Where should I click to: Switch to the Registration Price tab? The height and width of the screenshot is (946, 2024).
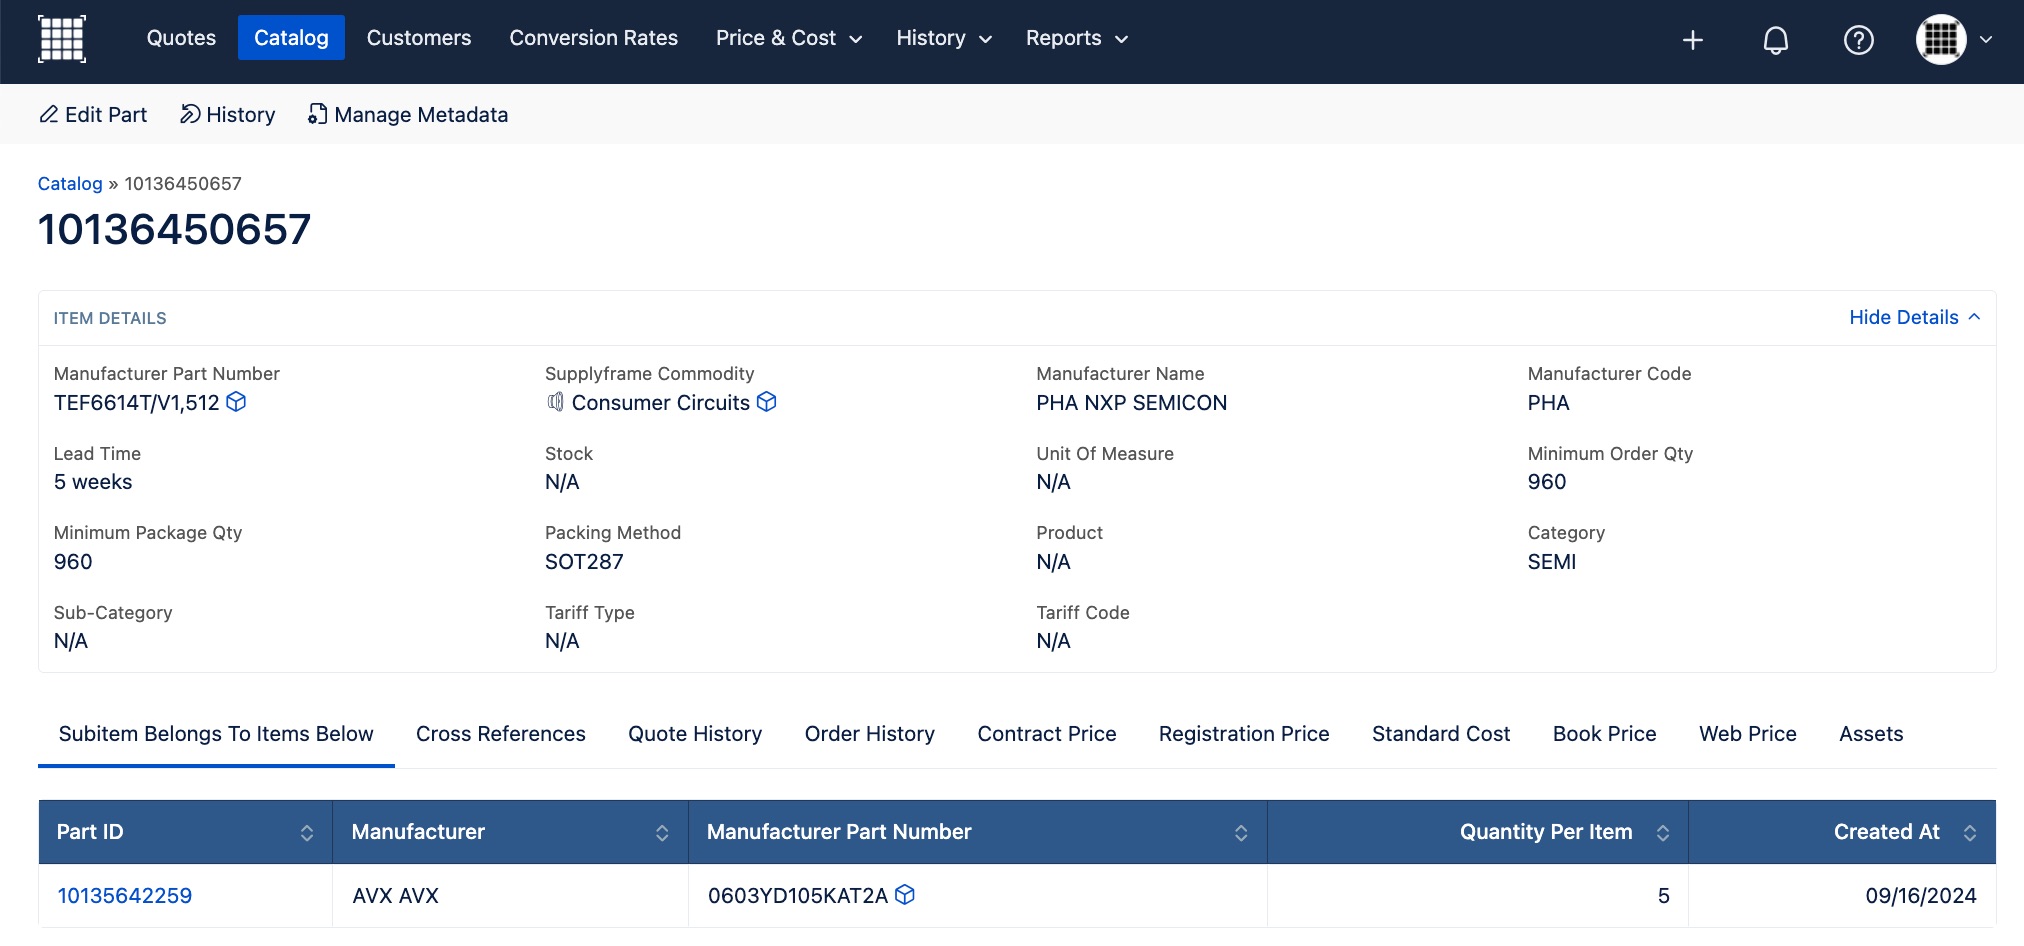coord(1244,734)
